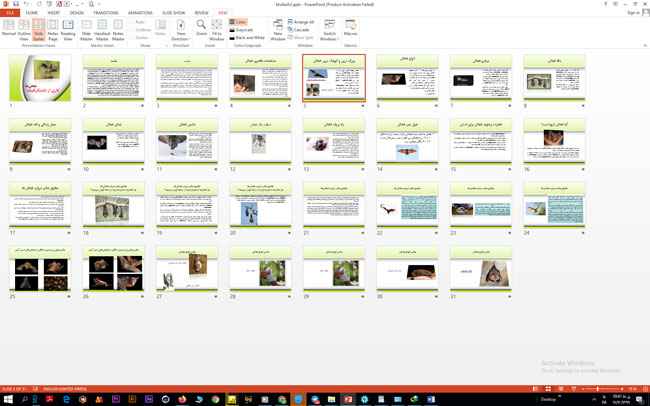The height and width of the screenshot is (406, 650).
Task: Click the Zoom magnifier icon
Action: tap(201, 27)
